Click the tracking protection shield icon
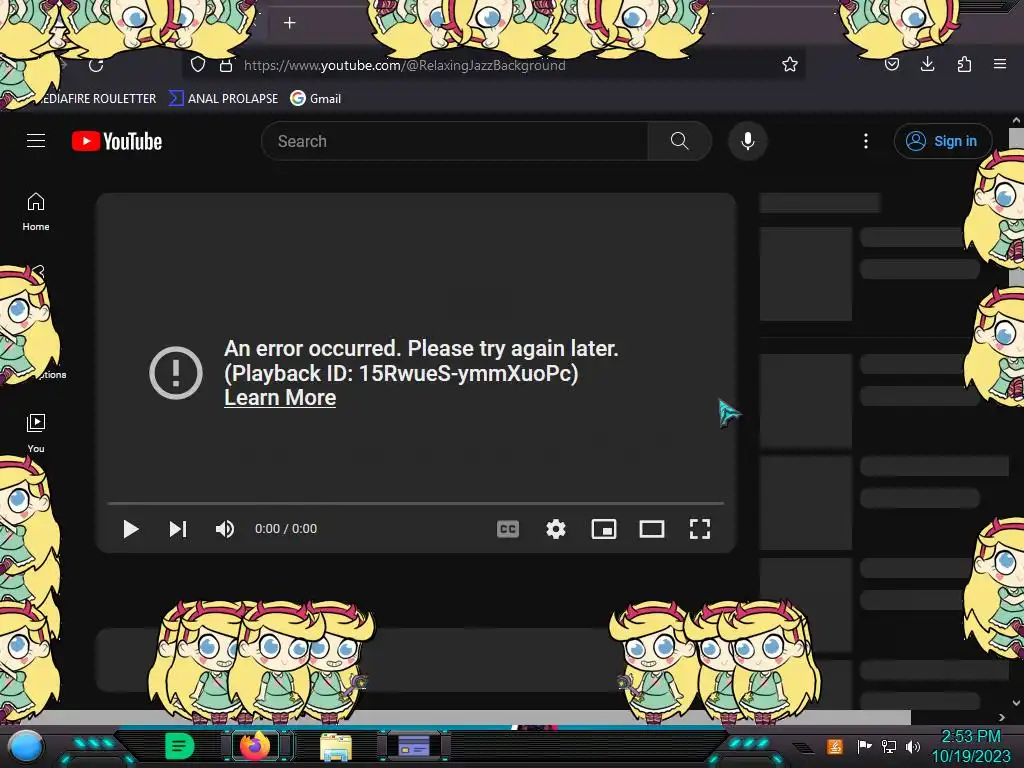The width and height of the screenshot is (1024, 768). (x=198, y=65)
